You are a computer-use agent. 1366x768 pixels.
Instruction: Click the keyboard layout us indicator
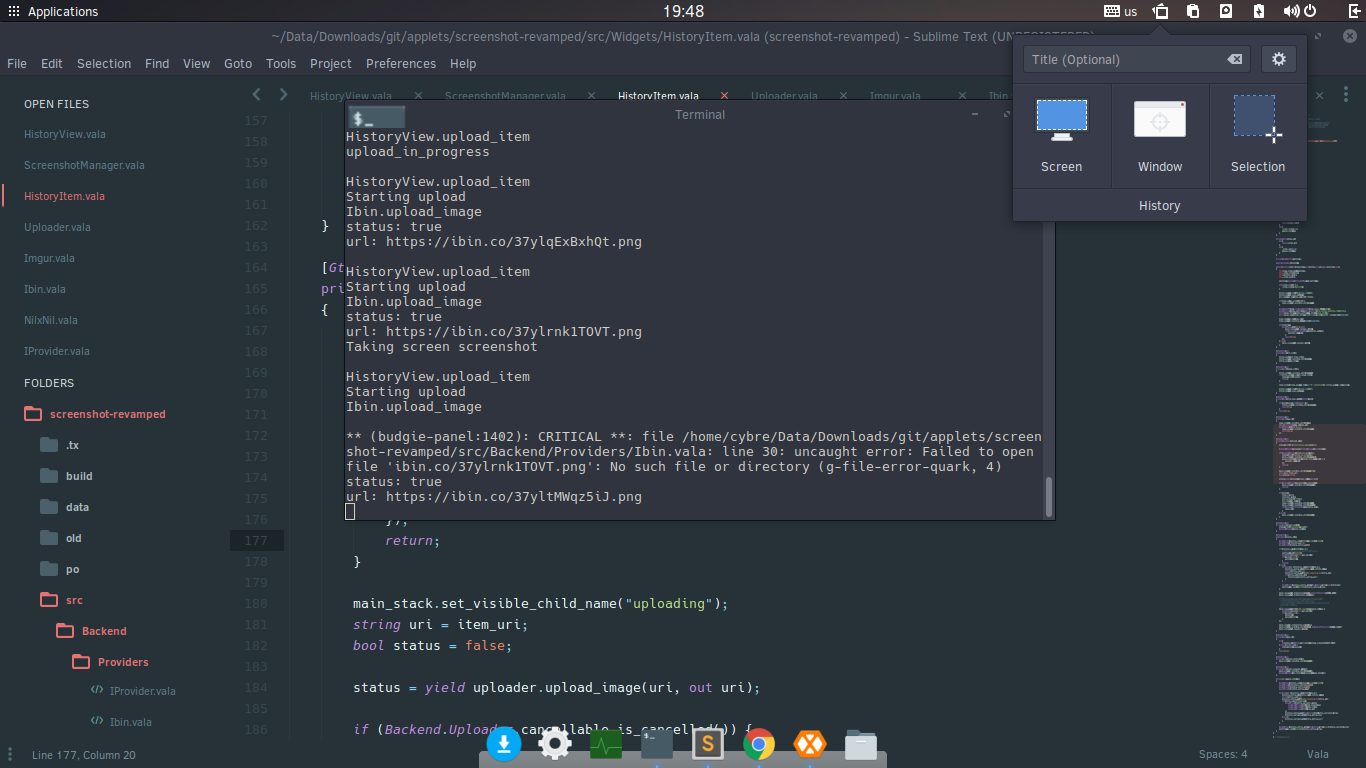1120,12
